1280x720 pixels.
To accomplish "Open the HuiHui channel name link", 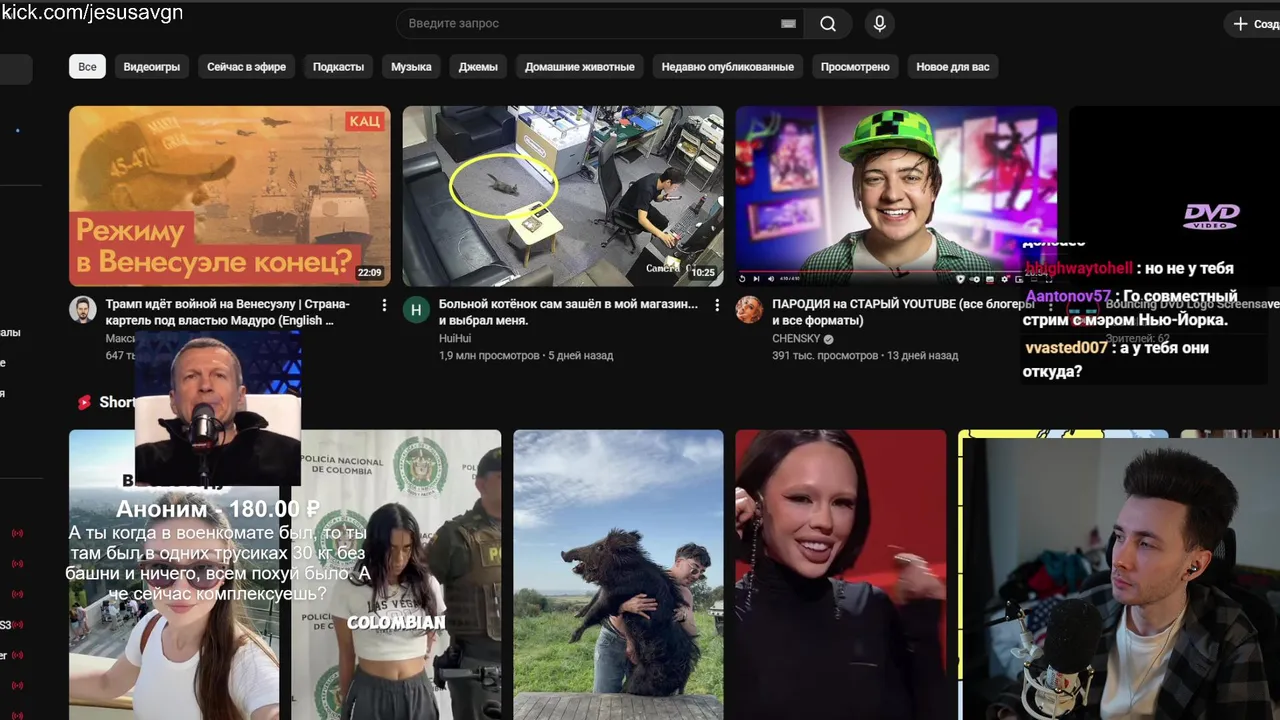I will (x=455, y=339).
